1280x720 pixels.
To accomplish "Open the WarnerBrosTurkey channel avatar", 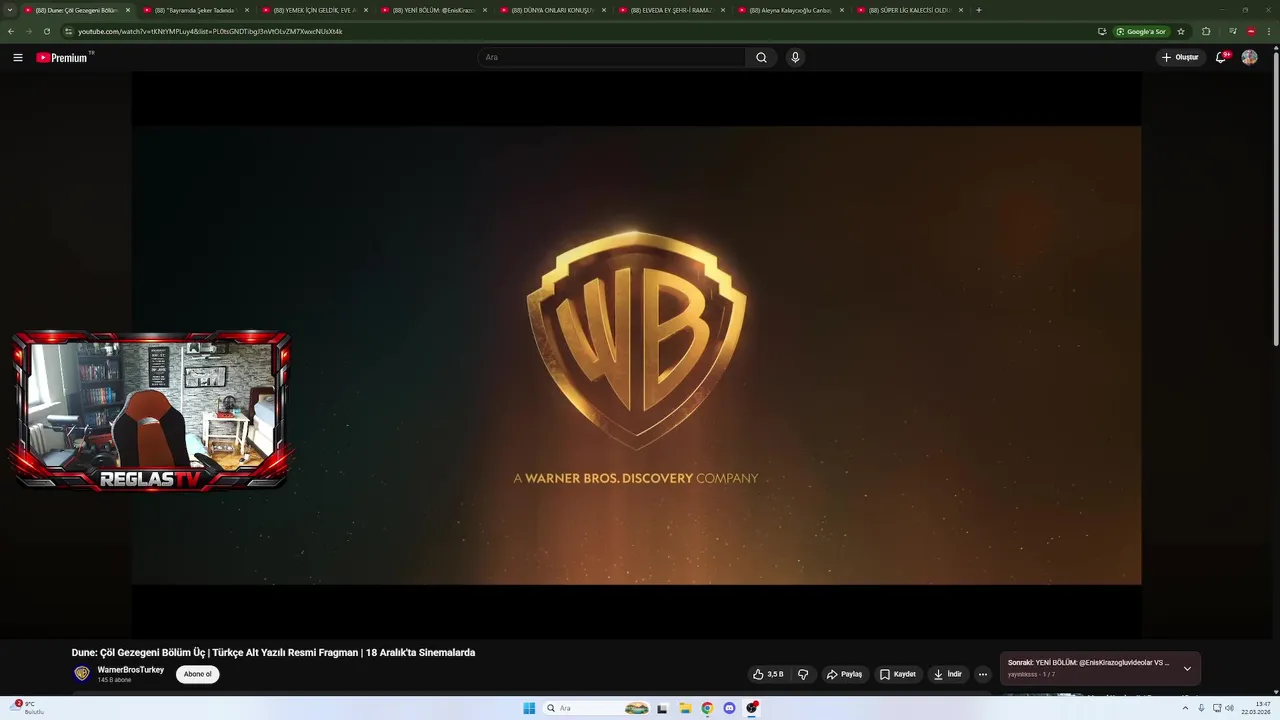I will pyautogui.click(x=82, y=674).
